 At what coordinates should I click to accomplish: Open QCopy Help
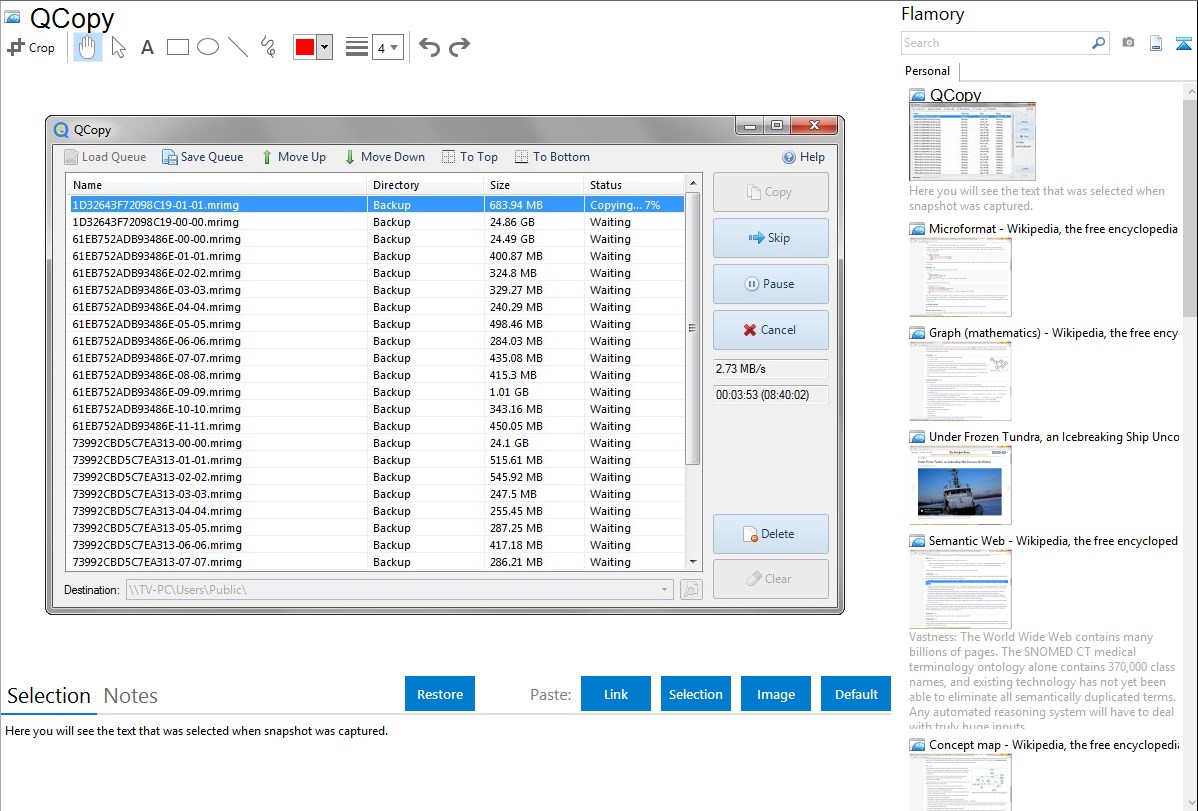804,157
